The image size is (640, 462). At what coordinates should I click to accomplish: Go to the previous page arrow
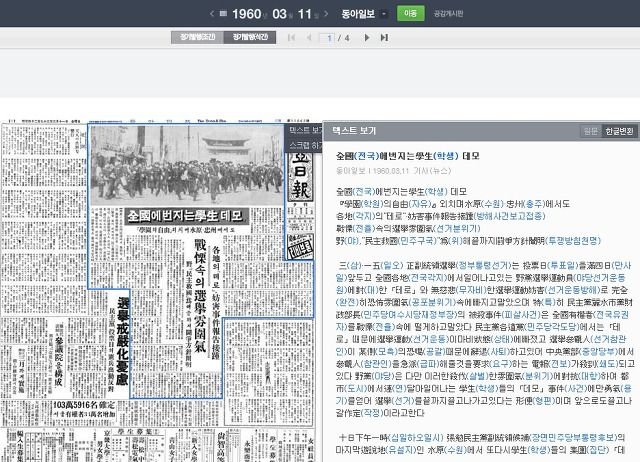click(x=309, y=38)
